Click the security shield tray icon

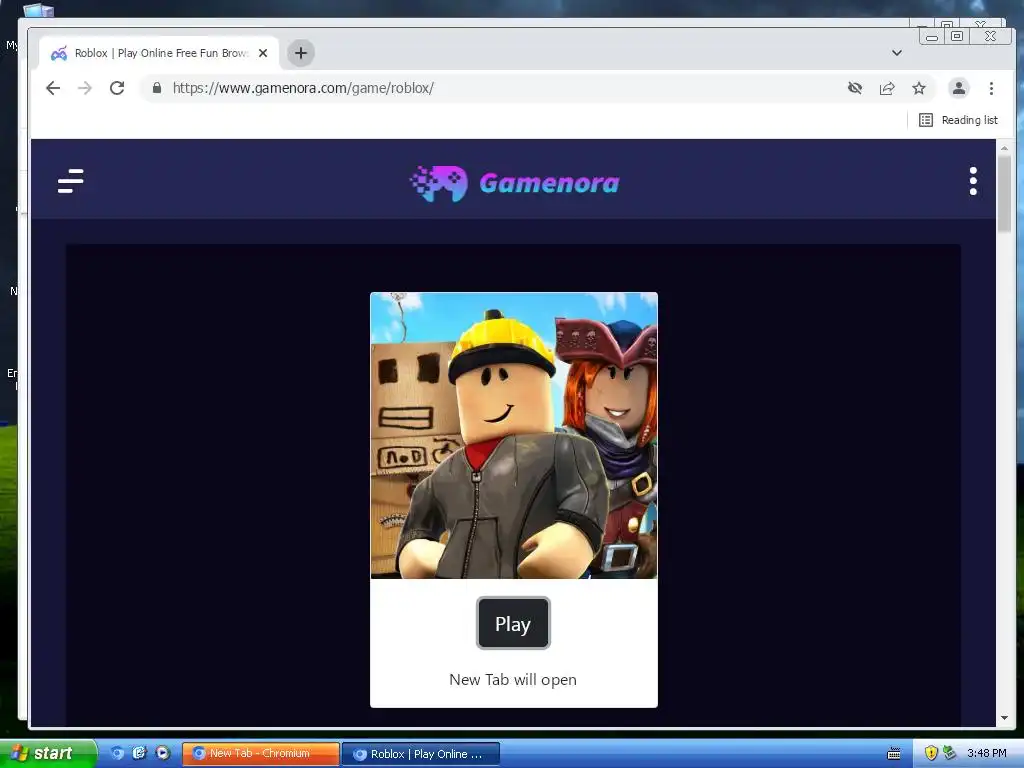click(x=931, y=754)
